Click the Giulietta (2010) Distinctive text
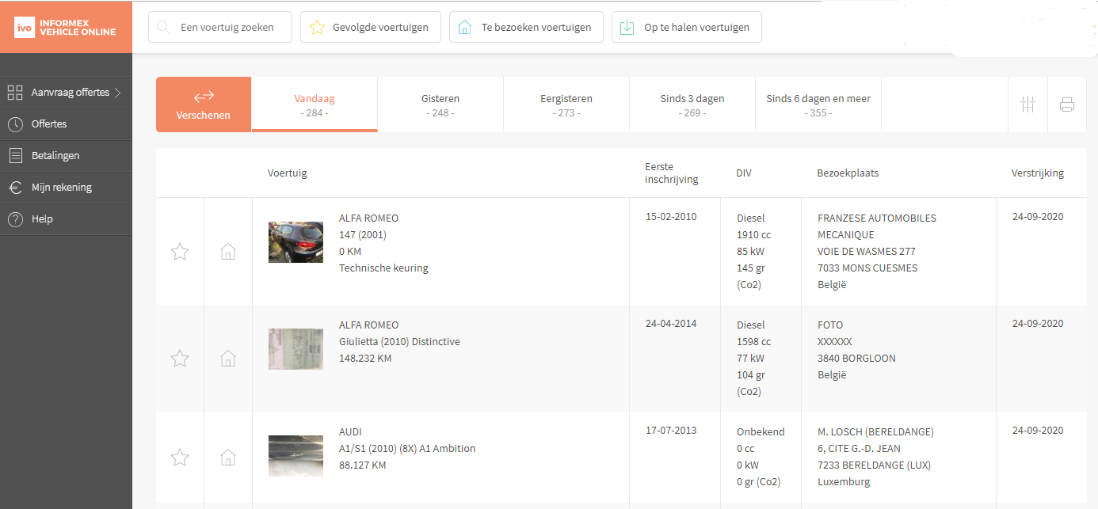The height and width of the screenshot is (509, 1098). pyautogui.click(x=399, y=342)
